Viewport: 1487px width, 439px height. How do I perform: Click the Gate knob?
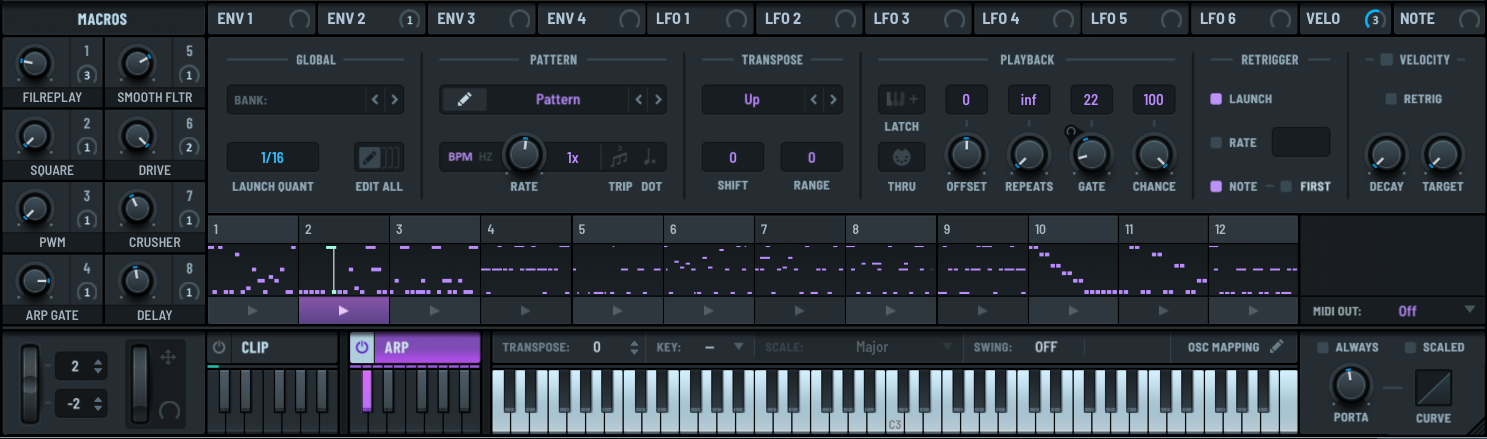coord(1092,154)
